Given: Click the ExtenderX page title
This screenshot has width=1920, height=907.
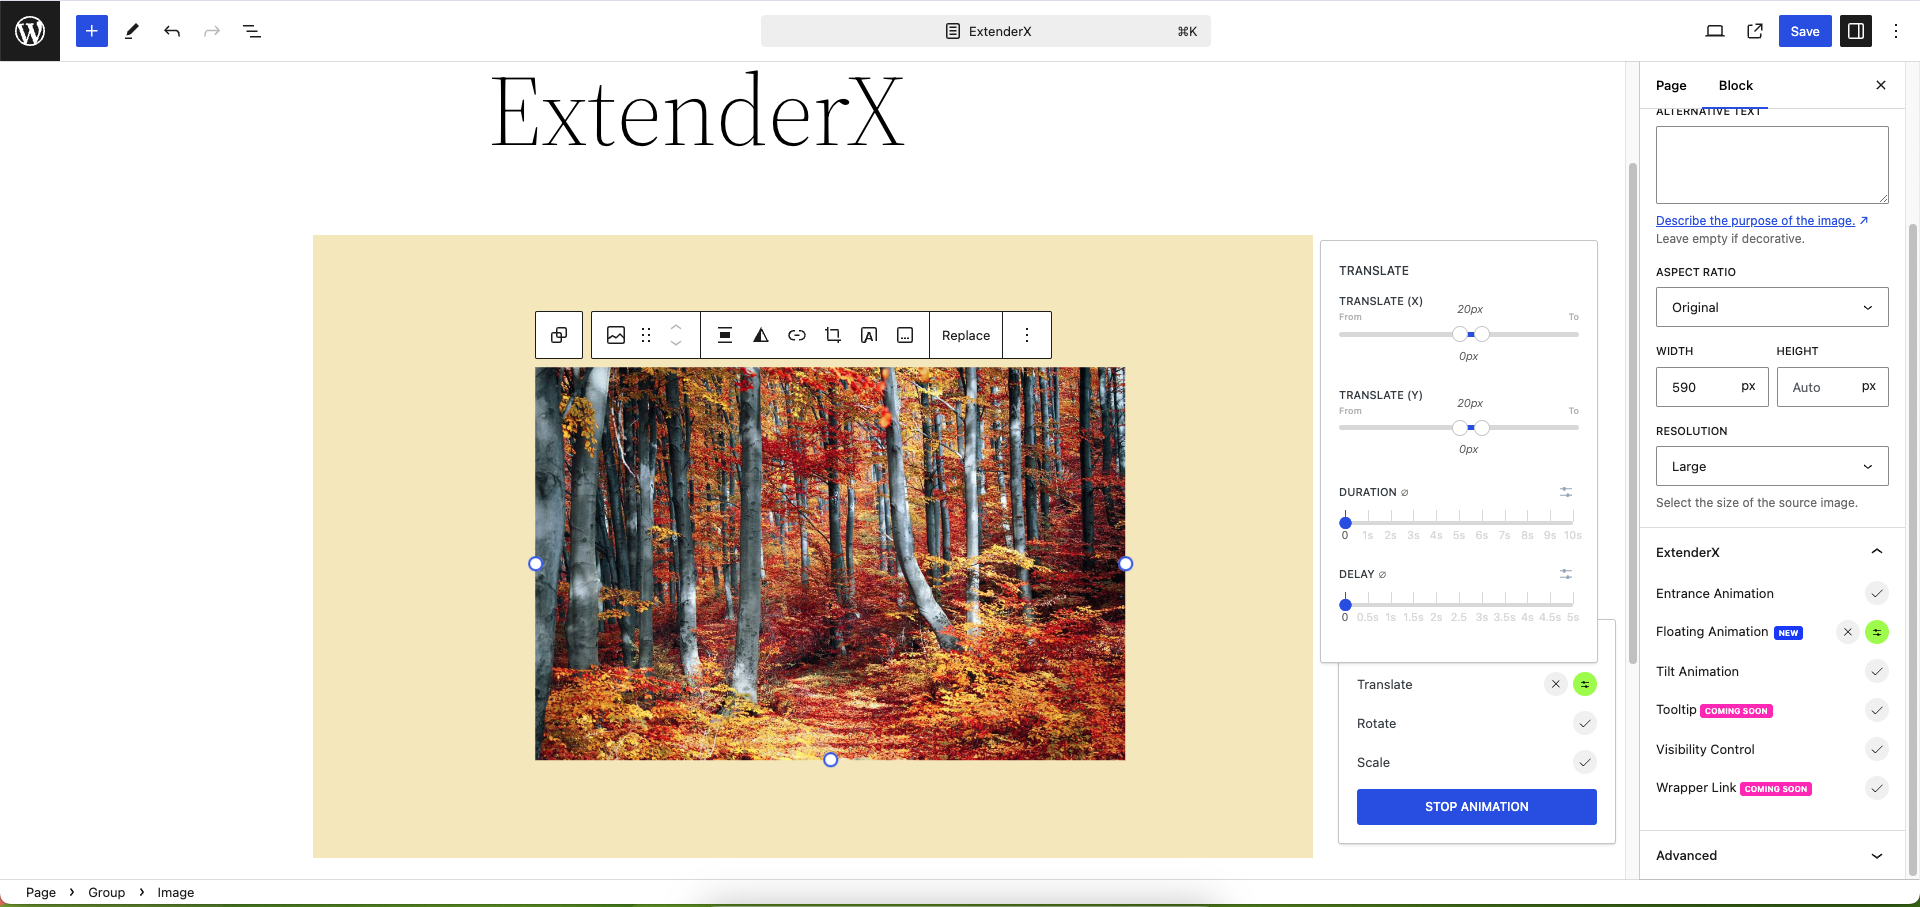Looking at the screenshot, I should 697,112.
